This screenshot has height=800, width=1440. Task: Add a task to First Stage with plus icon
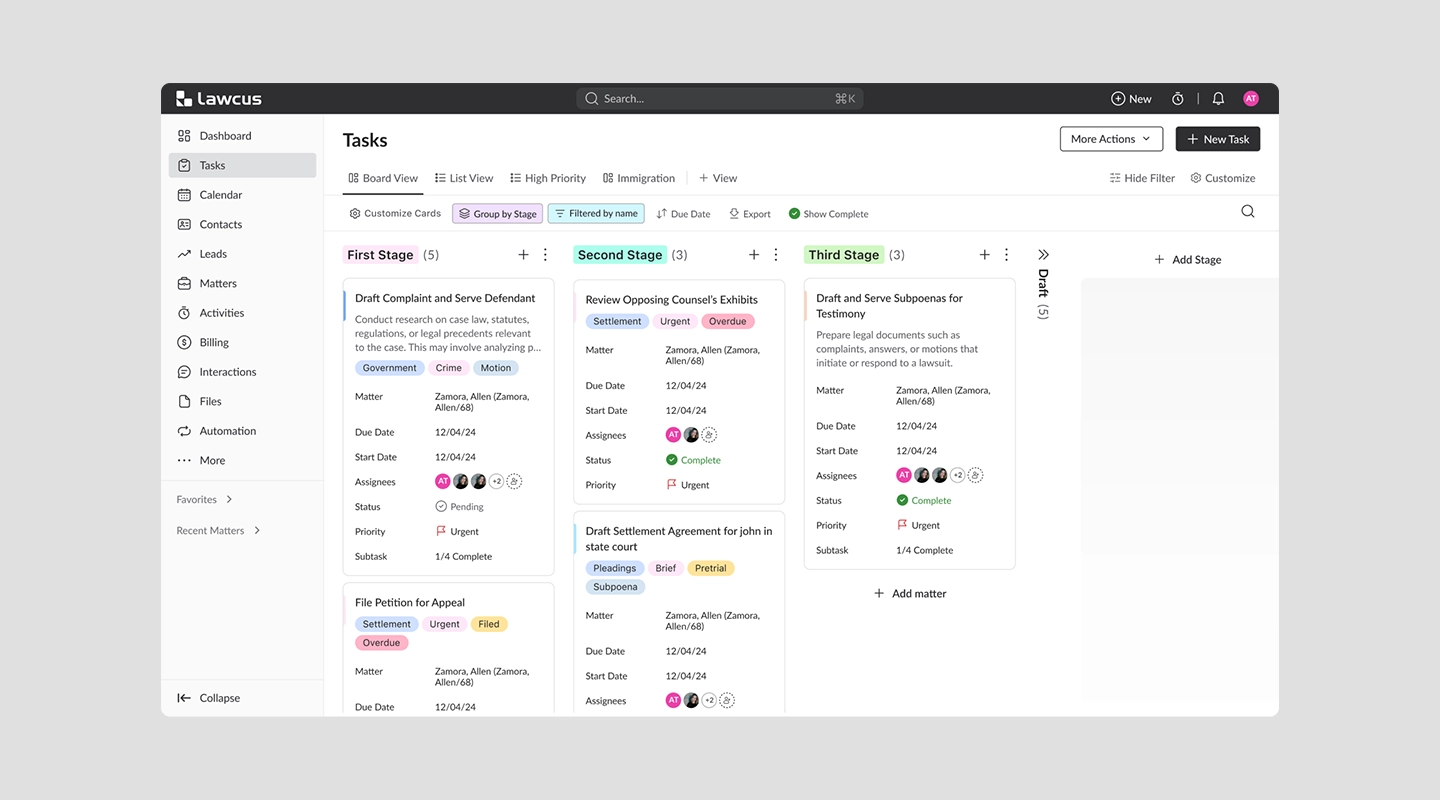[x=523, y=255]
